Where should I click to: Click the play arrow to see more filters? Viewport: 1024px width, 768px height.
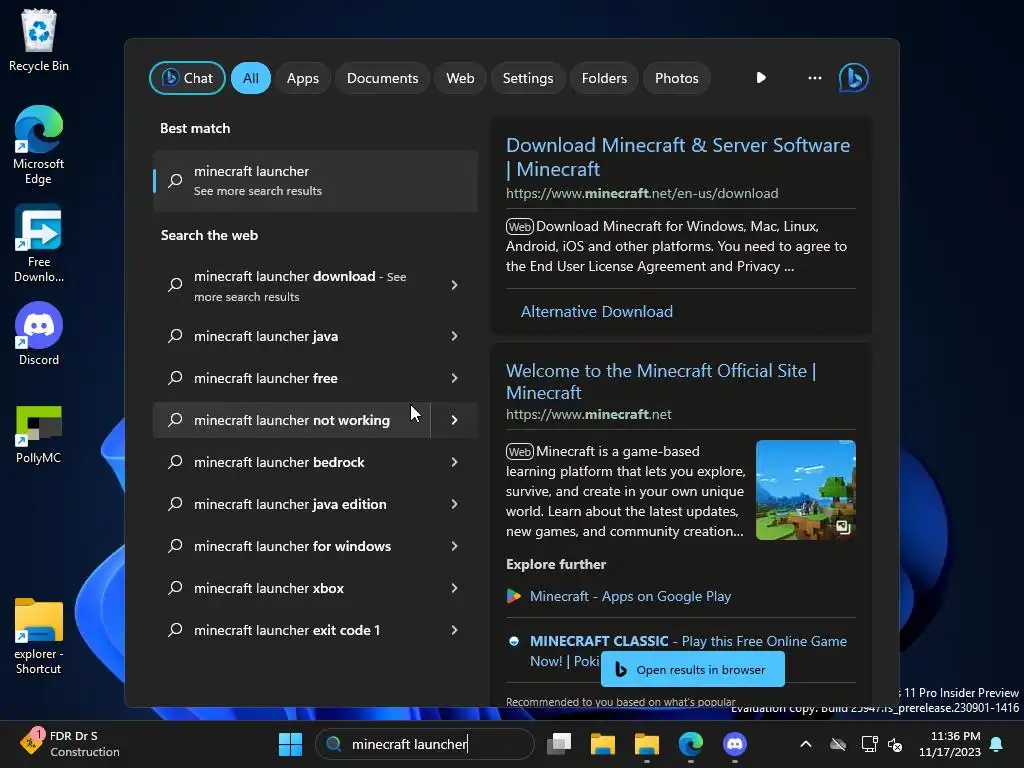[761, 78]
